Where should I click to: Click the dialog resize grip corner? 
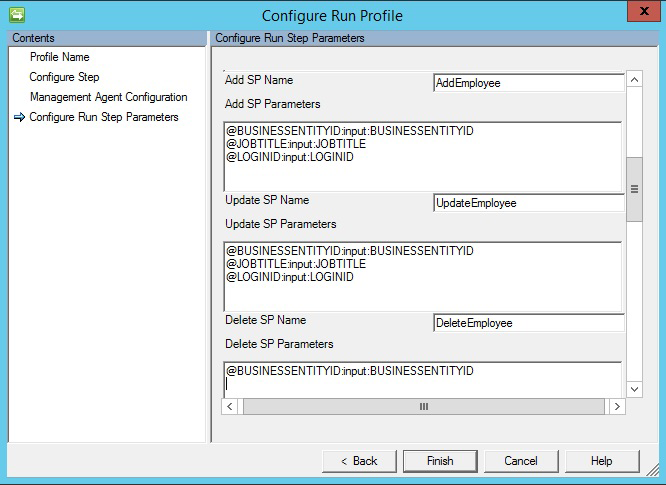pyautogui.click(x=652, y=469)
